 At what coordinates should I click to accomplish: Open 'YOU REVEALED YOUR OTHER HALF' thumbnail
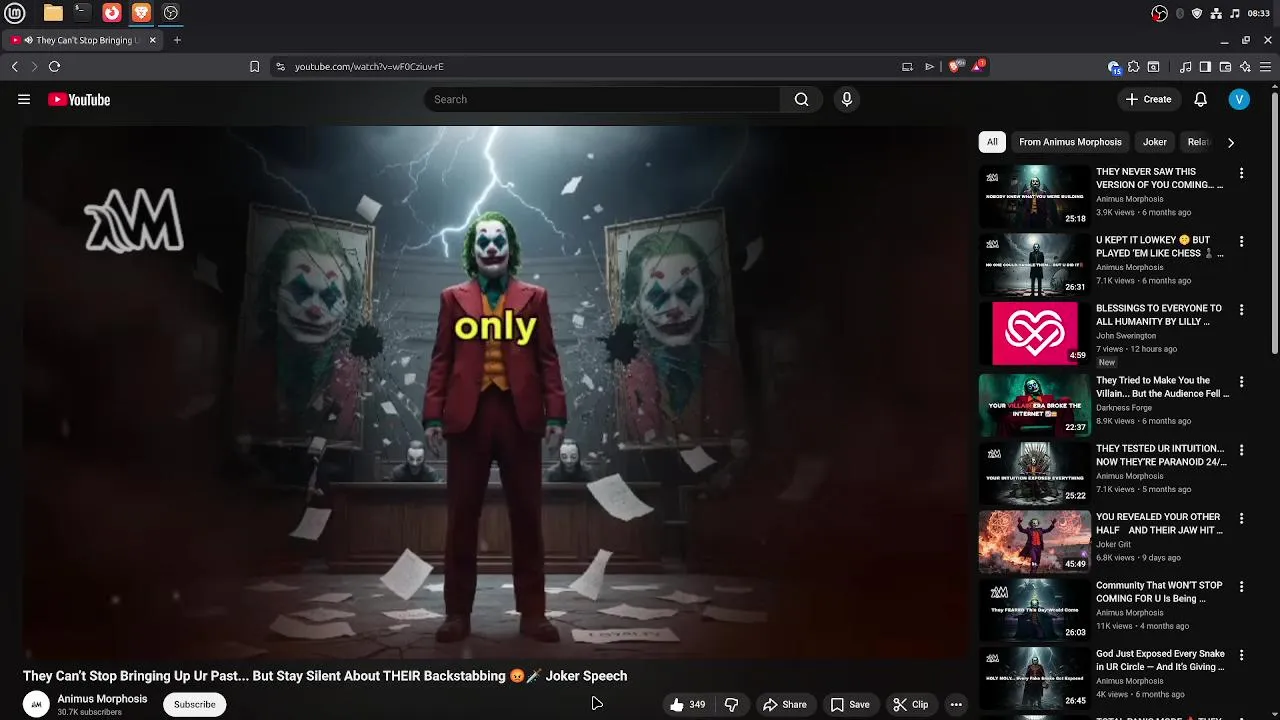click(1034, 541)
